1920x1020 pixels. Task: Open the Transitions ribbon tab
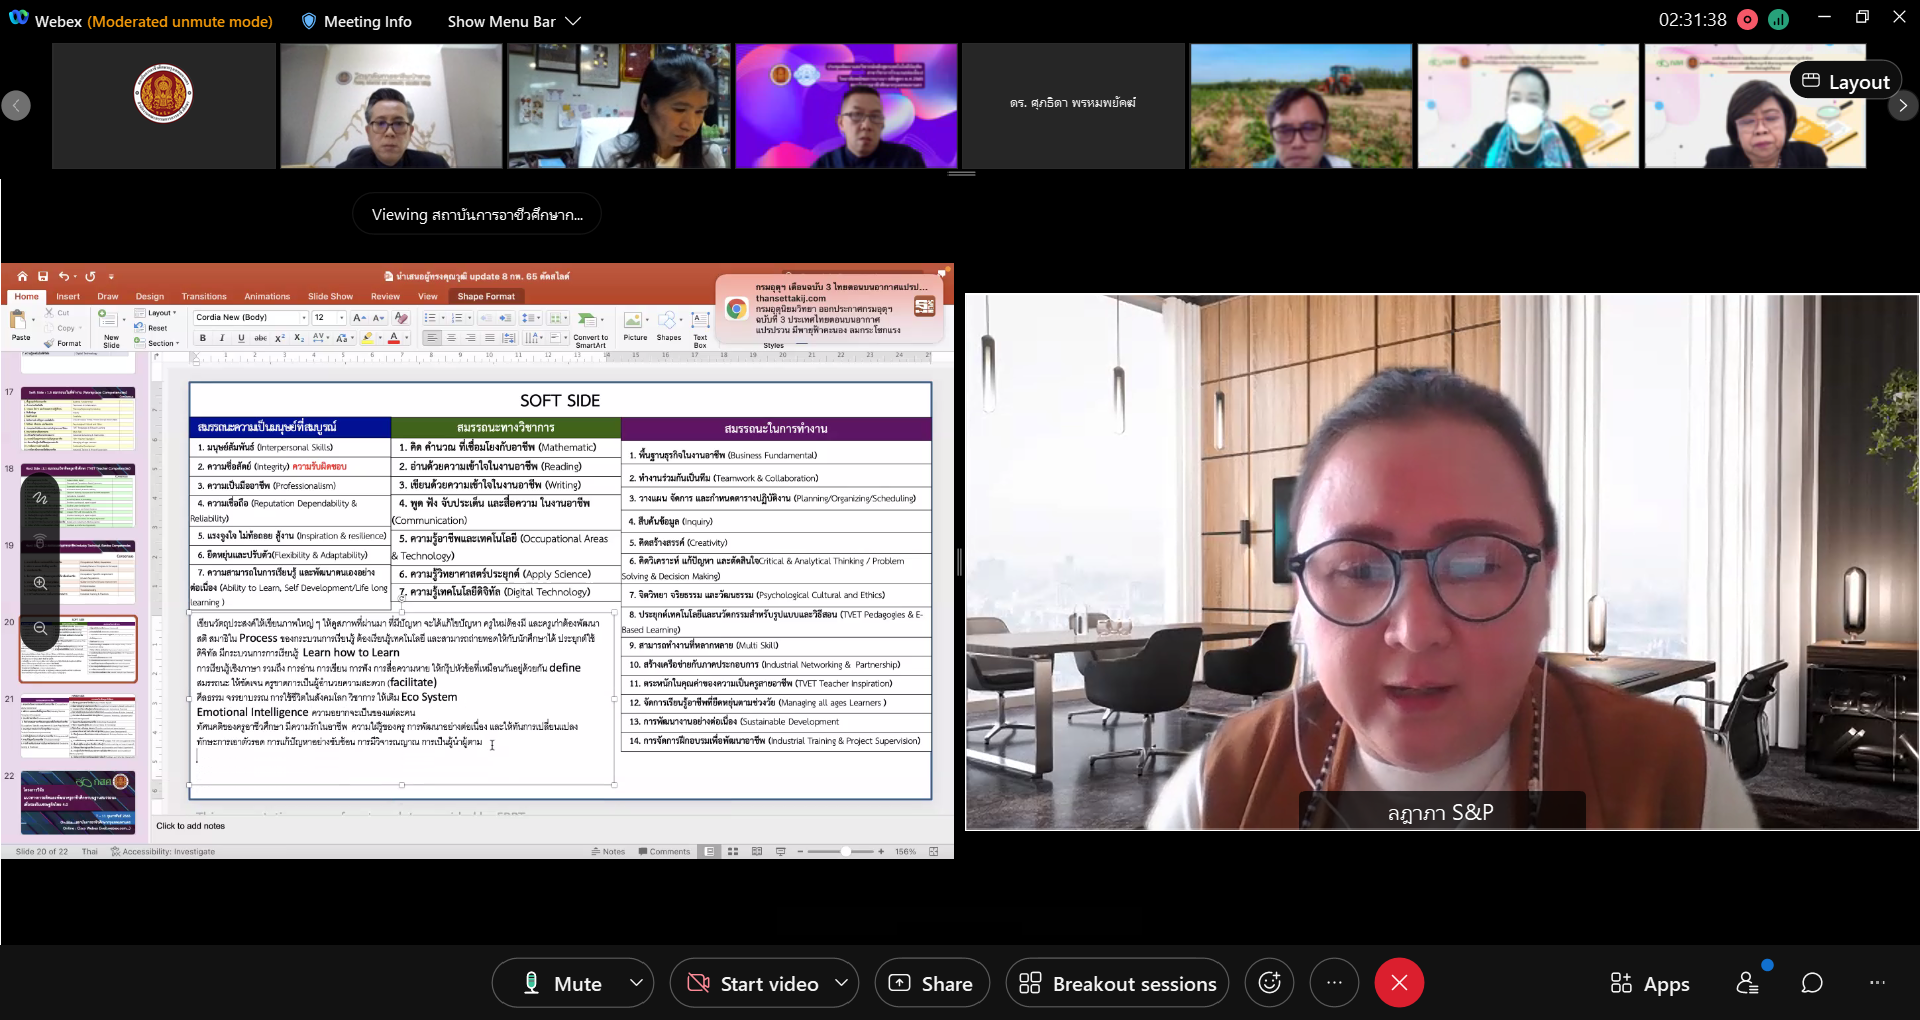[204, 296]
